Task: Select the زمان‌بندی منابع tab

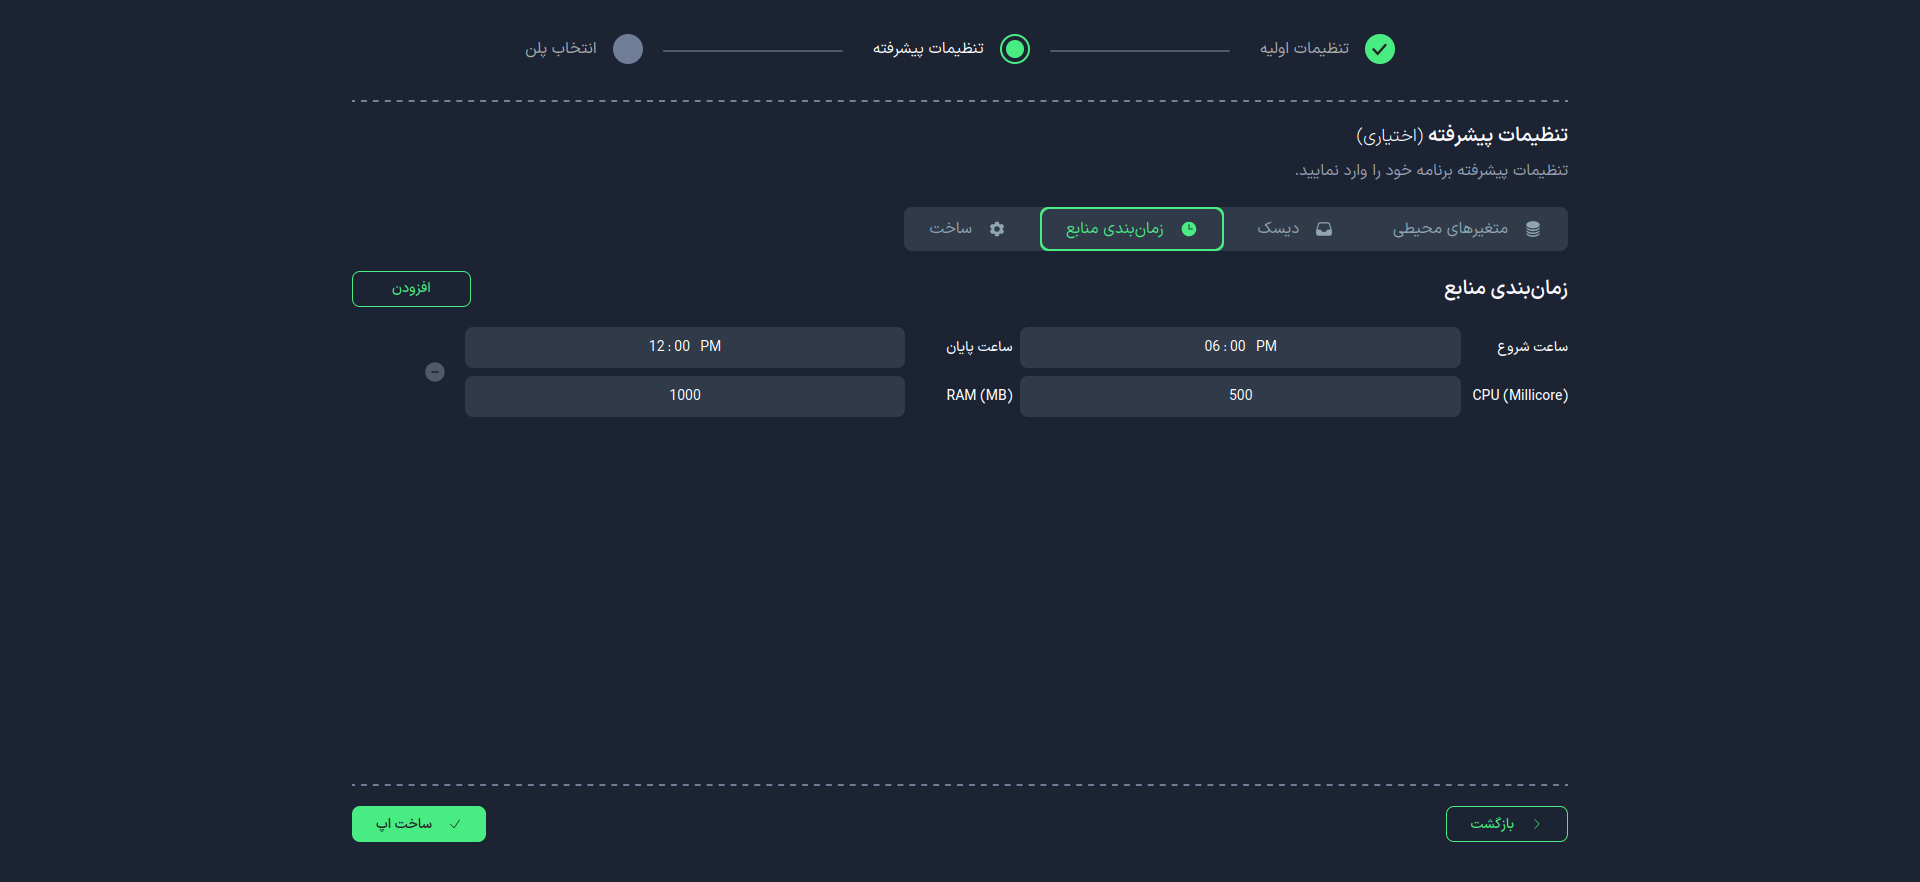Action: [1132, 229]
